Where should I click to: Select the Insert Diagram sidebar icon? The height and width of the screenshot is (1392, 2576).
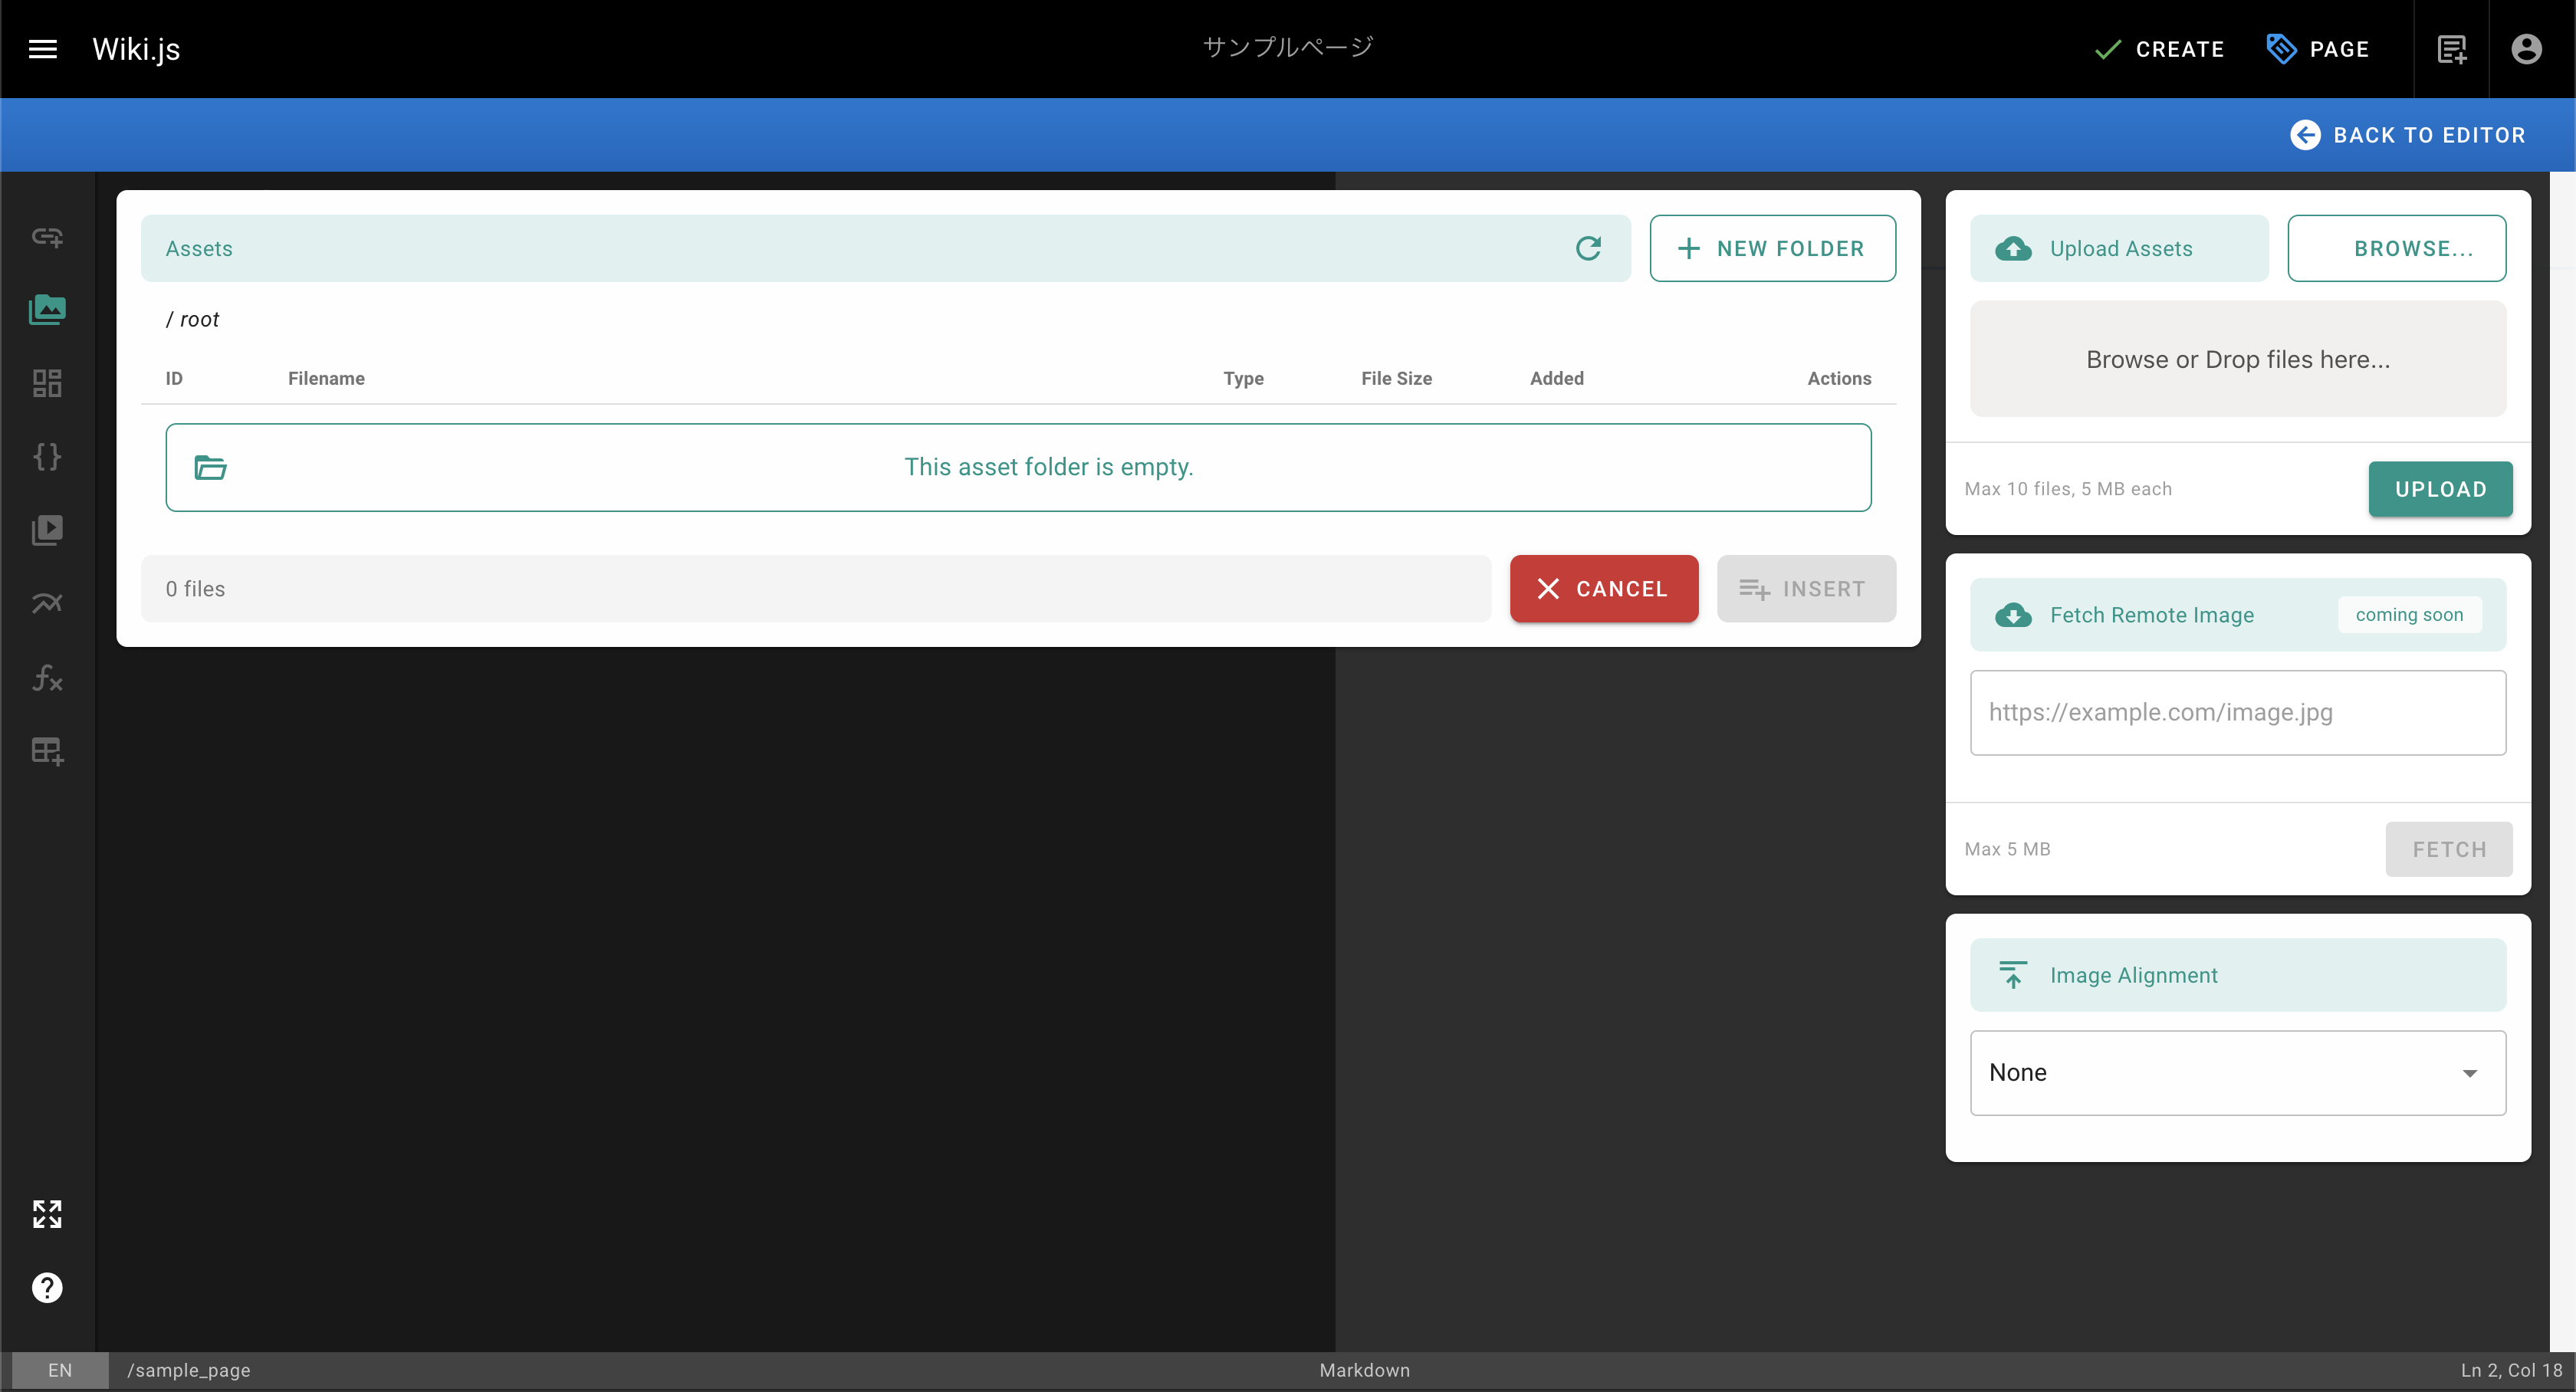[47, 603]
